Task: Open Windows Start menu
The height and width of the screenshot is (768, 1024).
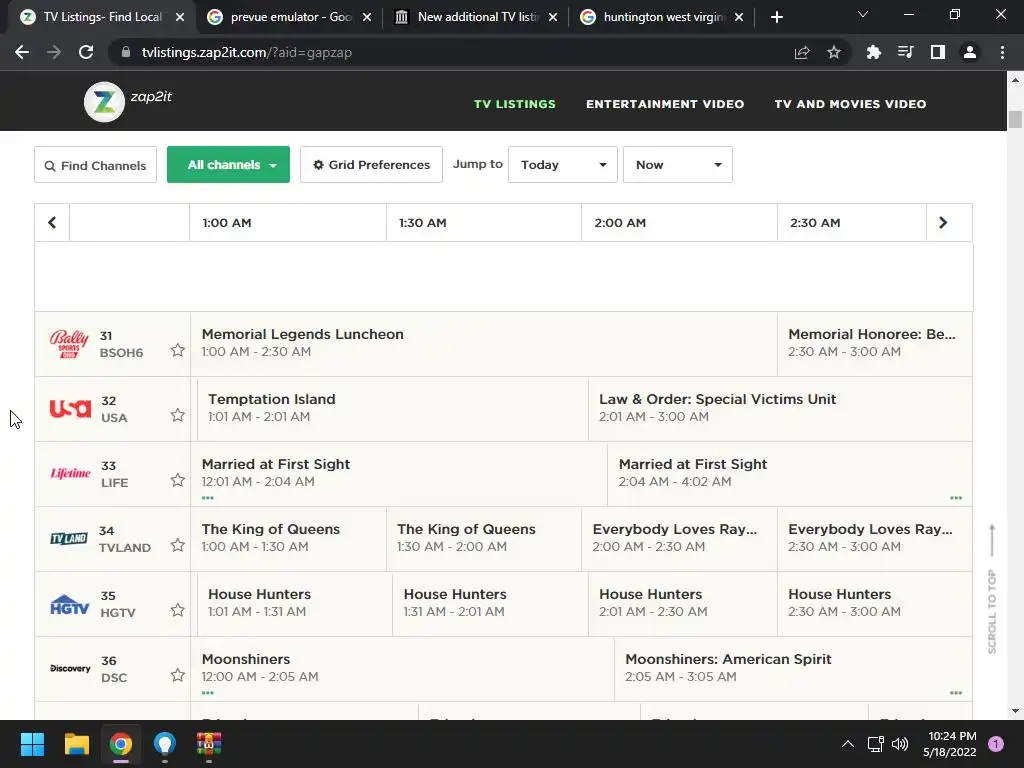Action: [x=32, y=744]
